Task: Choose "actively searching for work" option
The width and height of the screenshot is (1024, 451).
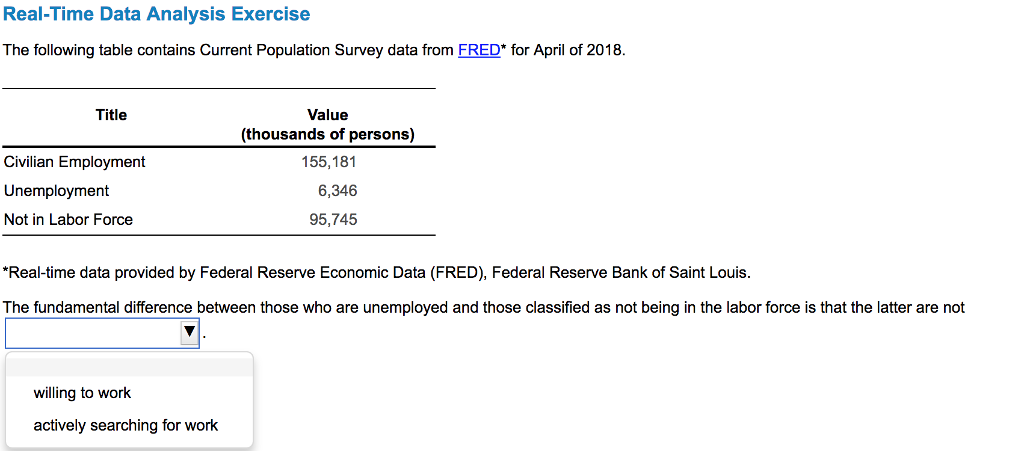Action: (125, 425)
